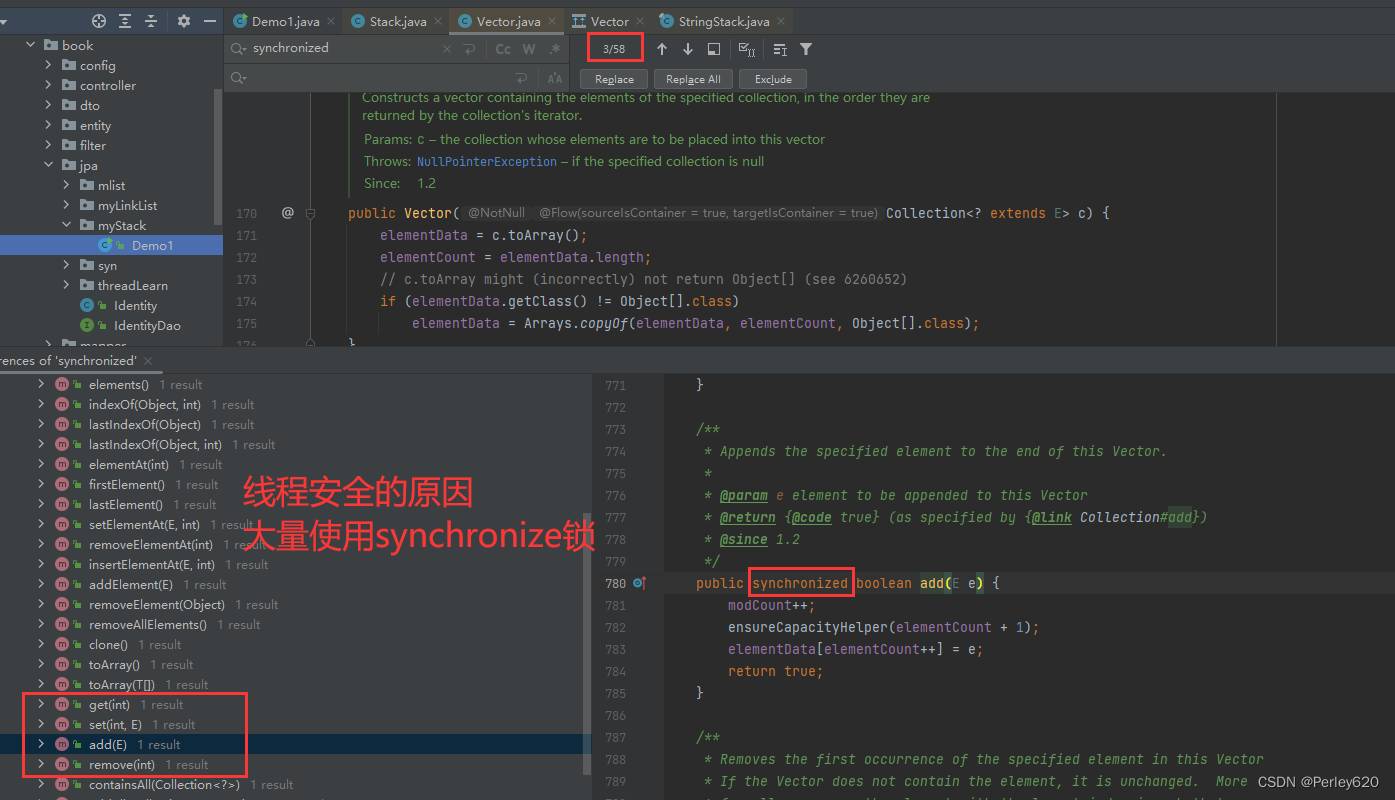Expand the dto folder
Image resolution: width=1395 pixels, height=800 pixels.
point(48,105)
